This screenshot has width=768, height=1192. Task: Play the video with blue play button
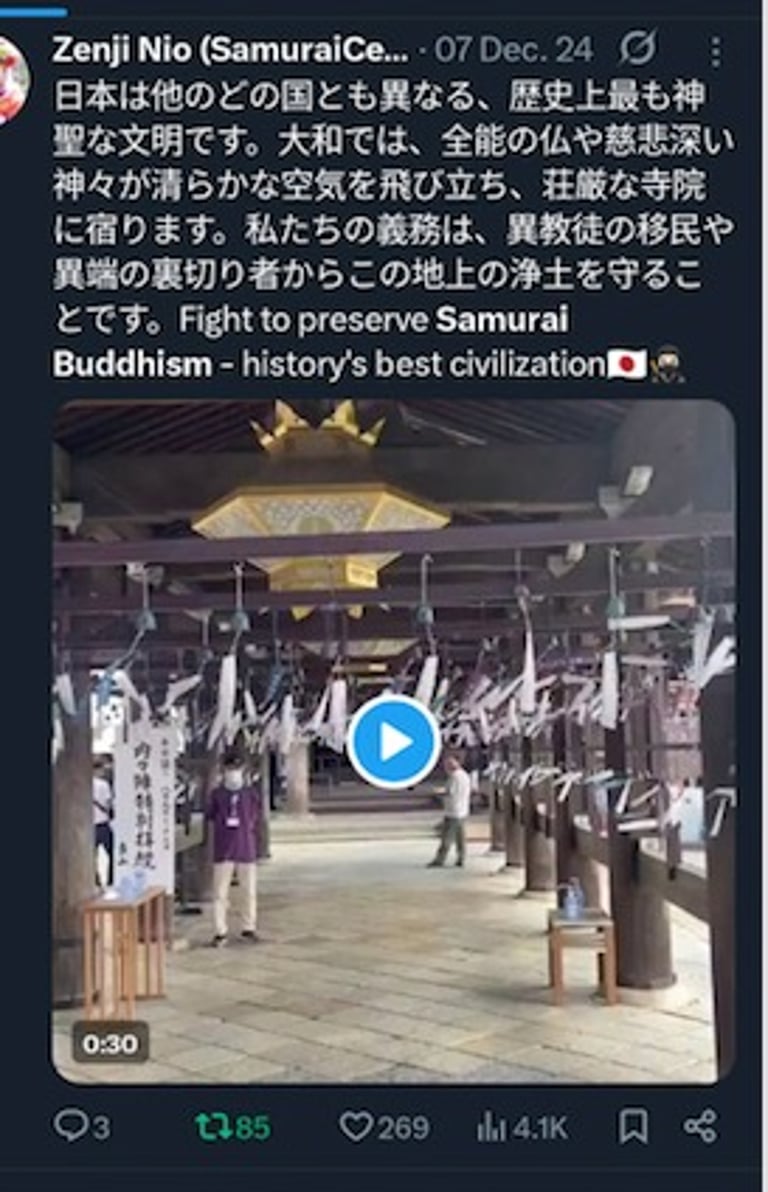coord(393,741)
